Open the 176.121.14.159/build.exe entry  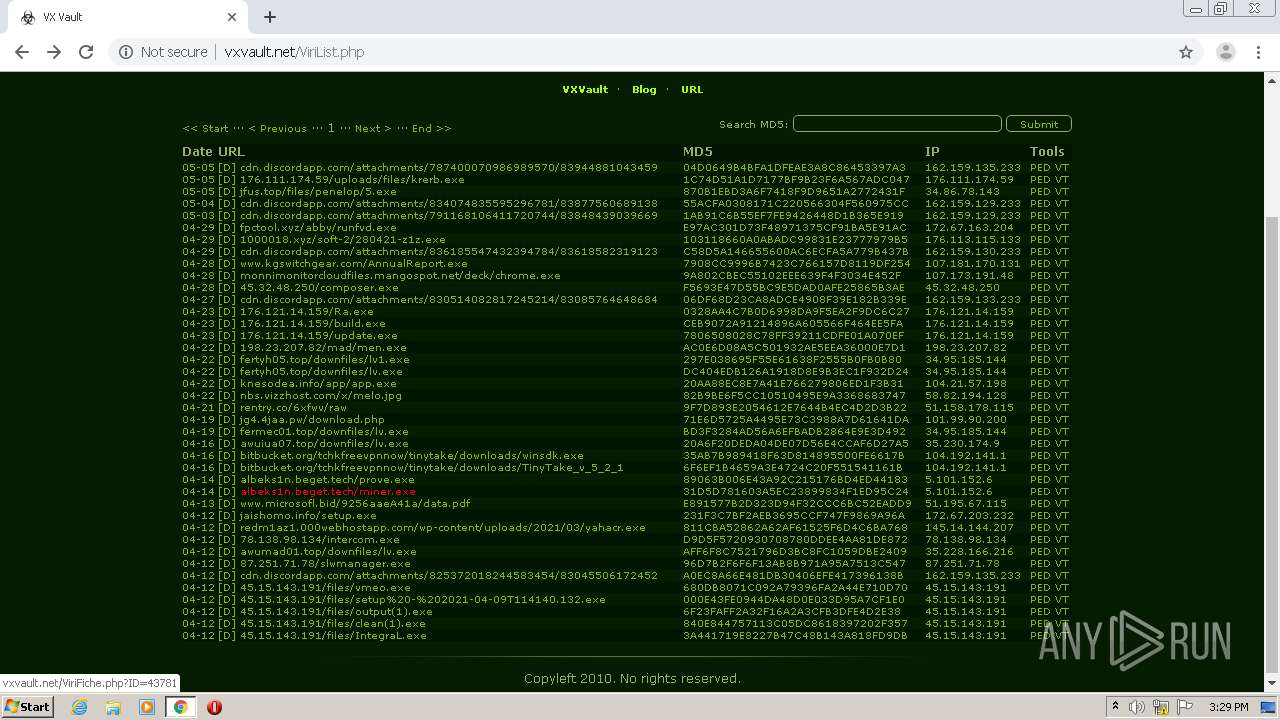(x=312, y=323)
